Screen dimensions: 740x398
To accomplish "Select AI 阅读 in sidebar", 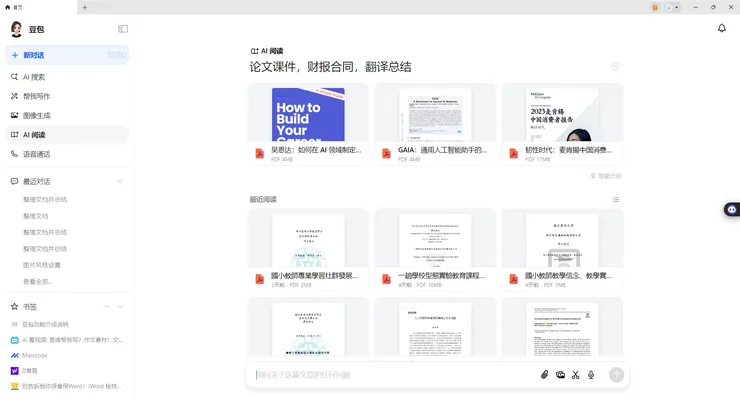I will tap(67, 135).
